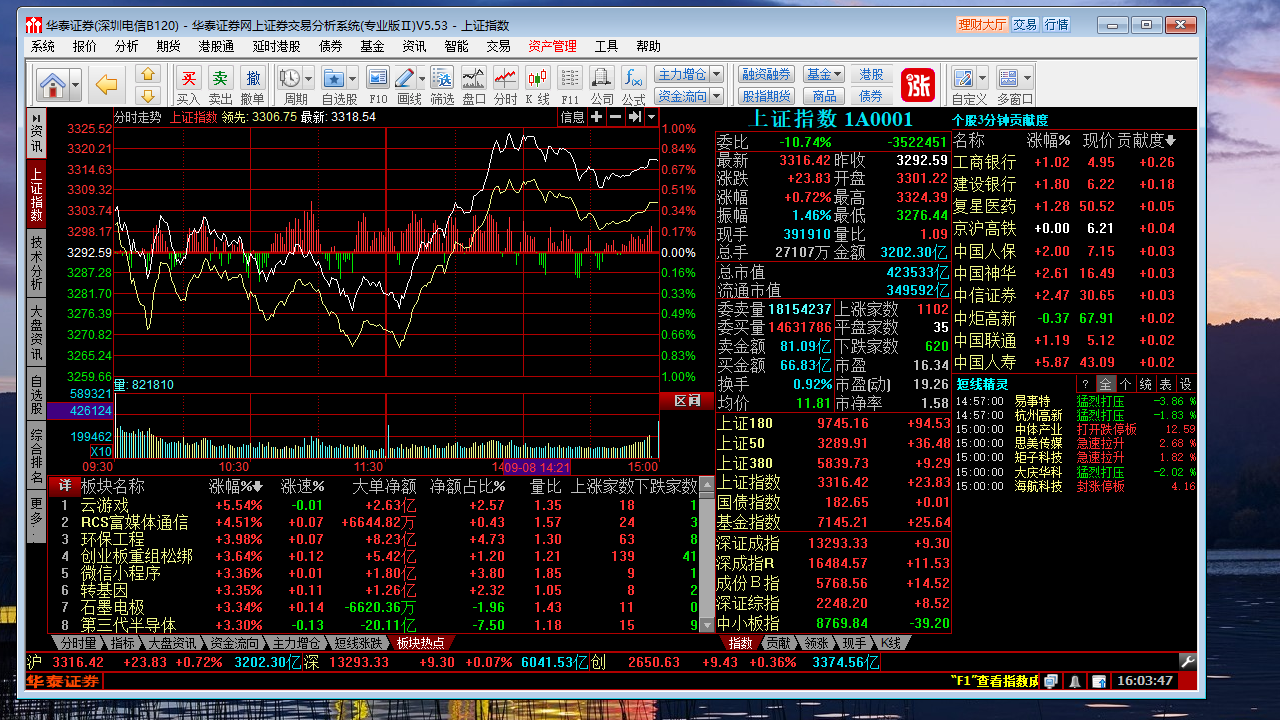Open the 基金 dropdown in toolbar
This screenshot has height=720, width=1280.
(x=824, y=74)
